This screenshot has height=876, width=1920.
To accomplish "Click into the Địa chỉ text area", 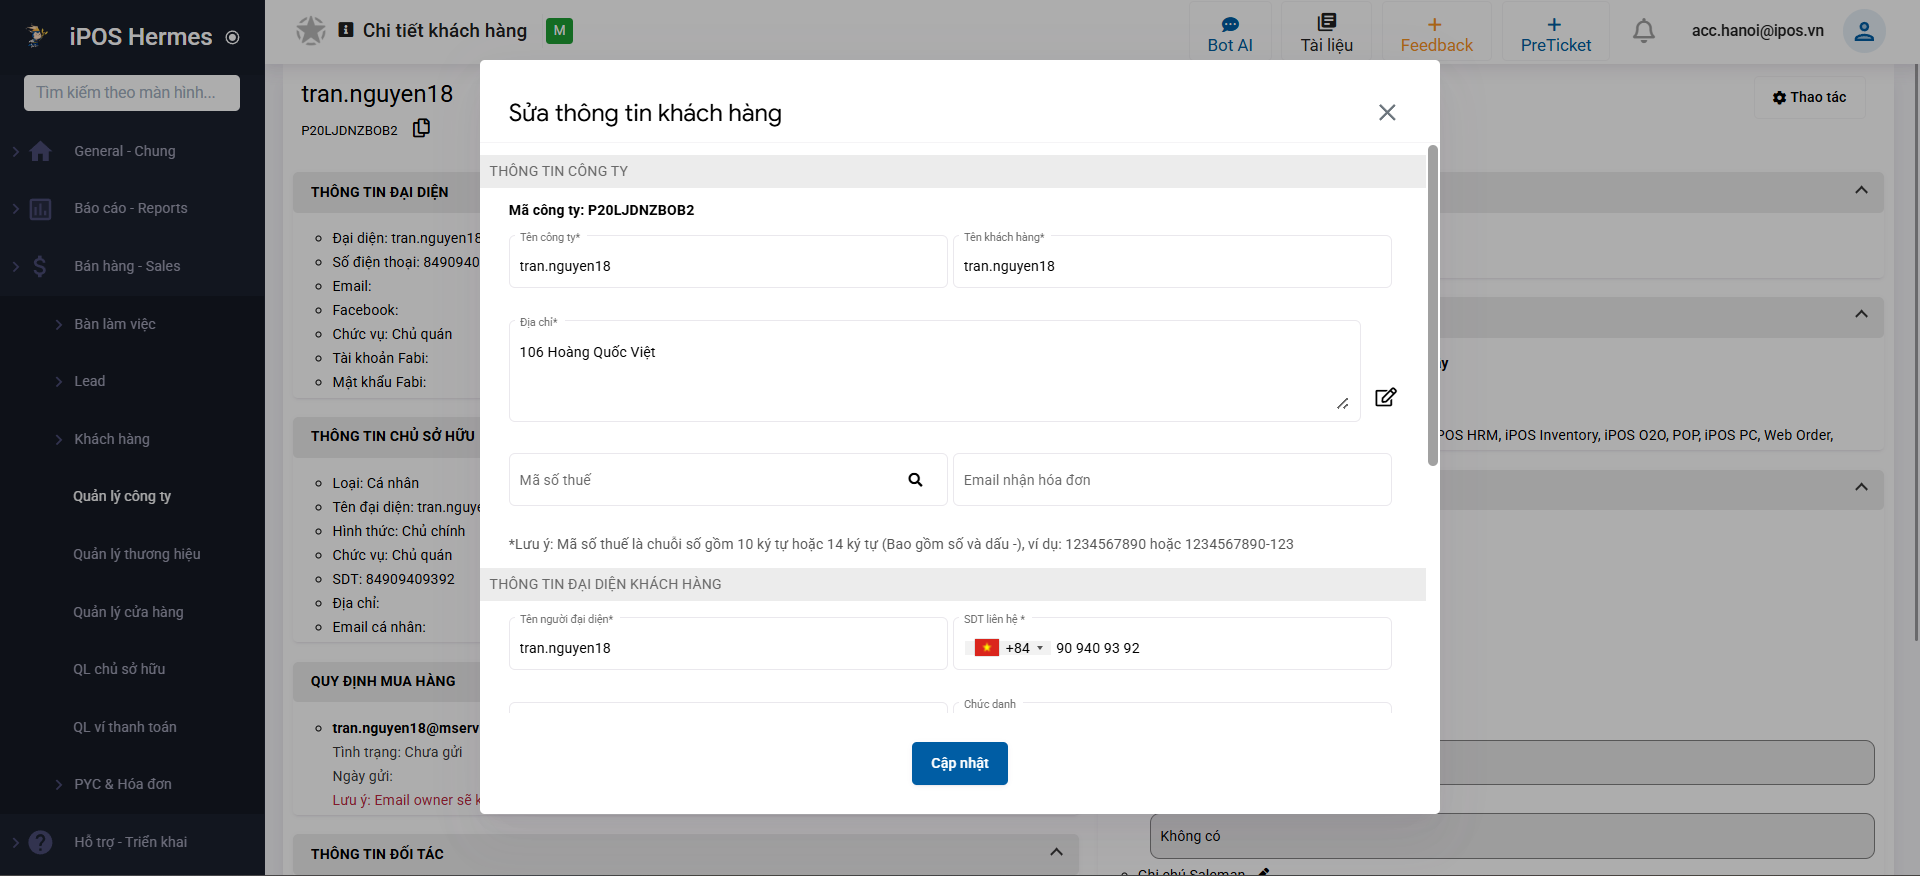I will (x=934, y=371).
